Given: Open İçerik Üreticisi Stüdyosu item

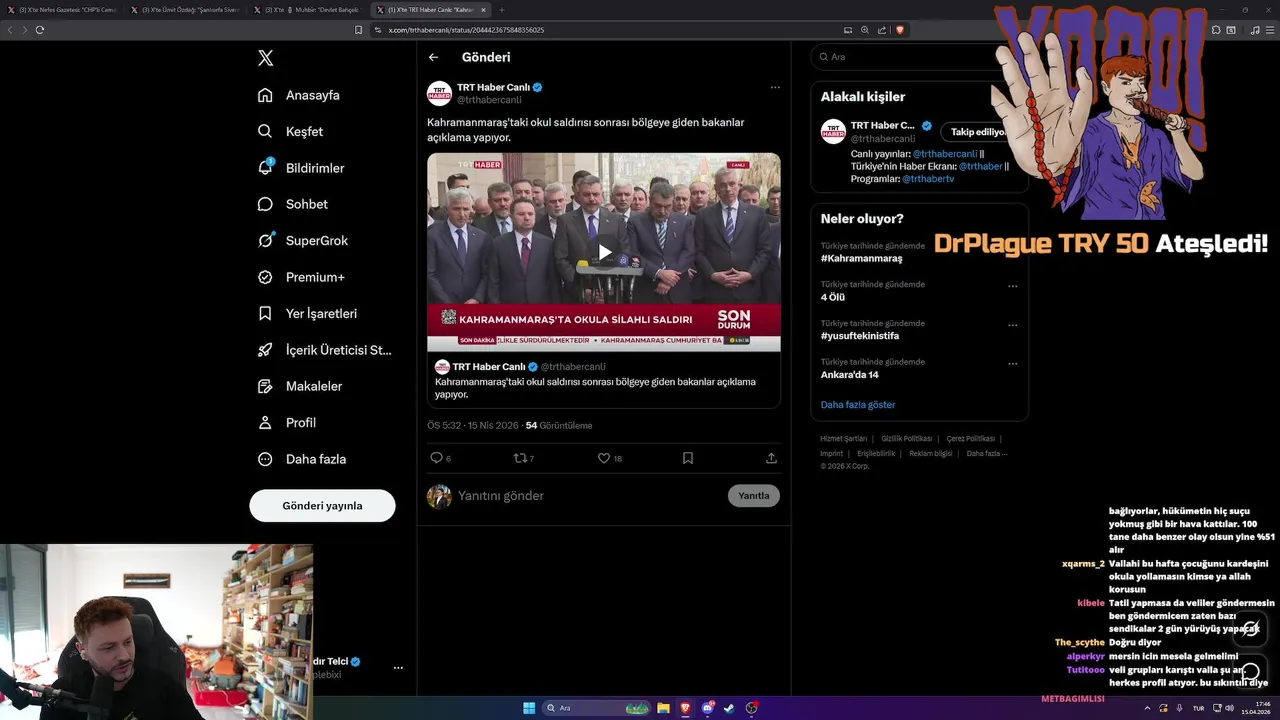Looking at the screenshot, I should (325, 350).
